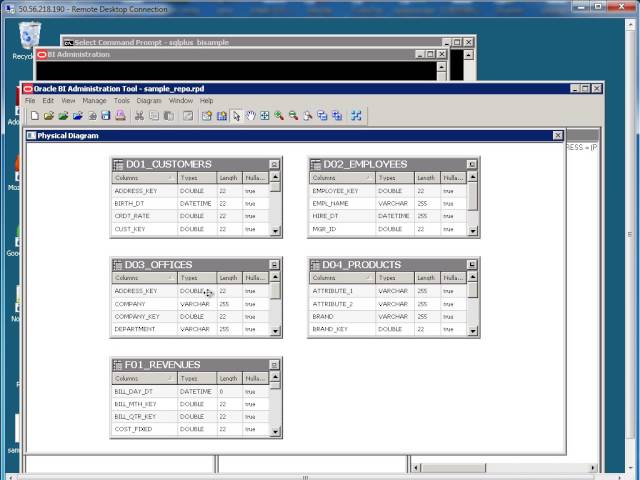
Task: Click the Paste toolbar icon
Action: (168, 116)
